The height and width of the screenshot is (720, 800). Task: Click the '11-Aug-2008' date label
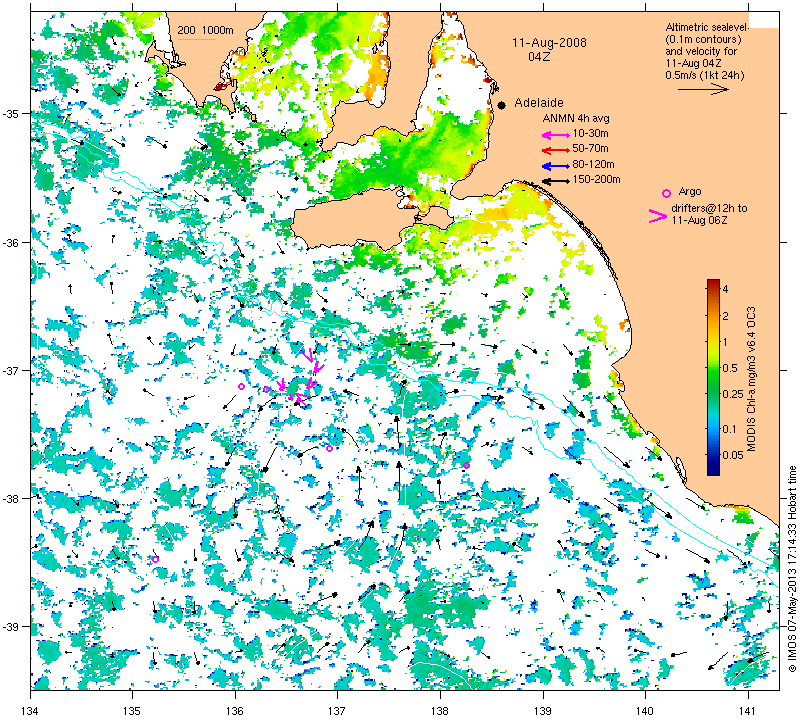pos(549,43)
